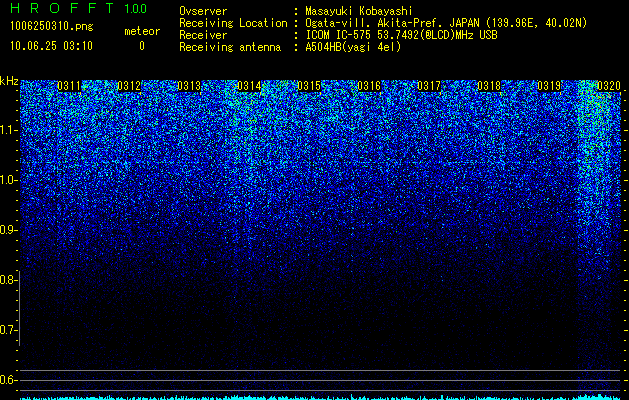Click the Ogata-vill. Akita-Pref. JAPAN location text
629x400 pixels.
click(x=446, y=23)
